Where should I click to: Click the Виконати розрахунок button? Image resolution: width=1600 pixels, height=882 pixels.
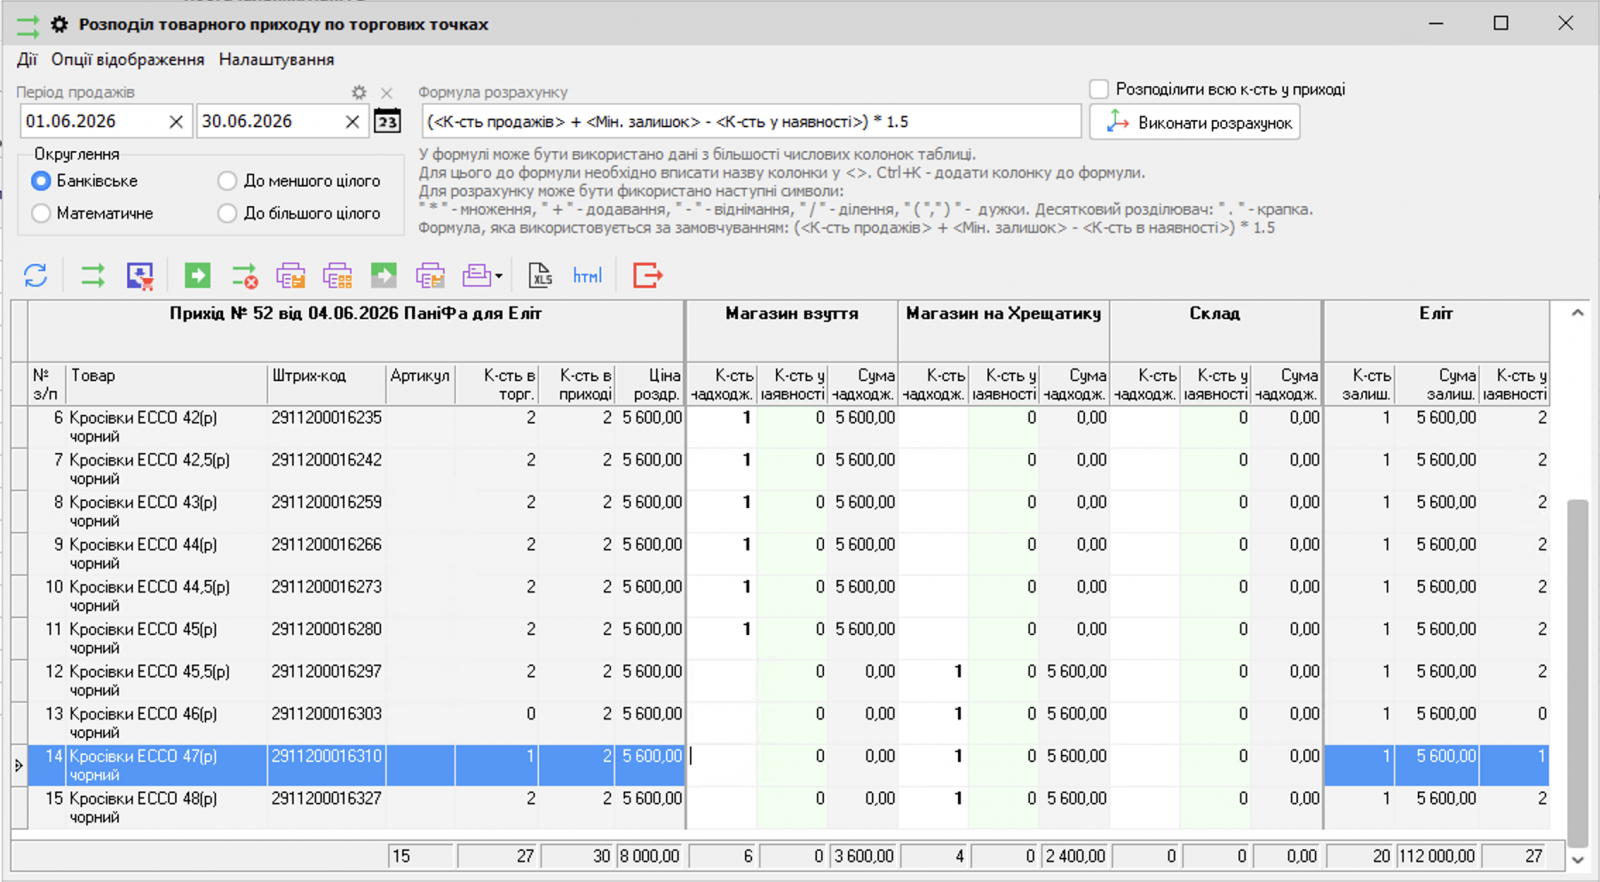pyautogui.click(x=1196, y=123)
